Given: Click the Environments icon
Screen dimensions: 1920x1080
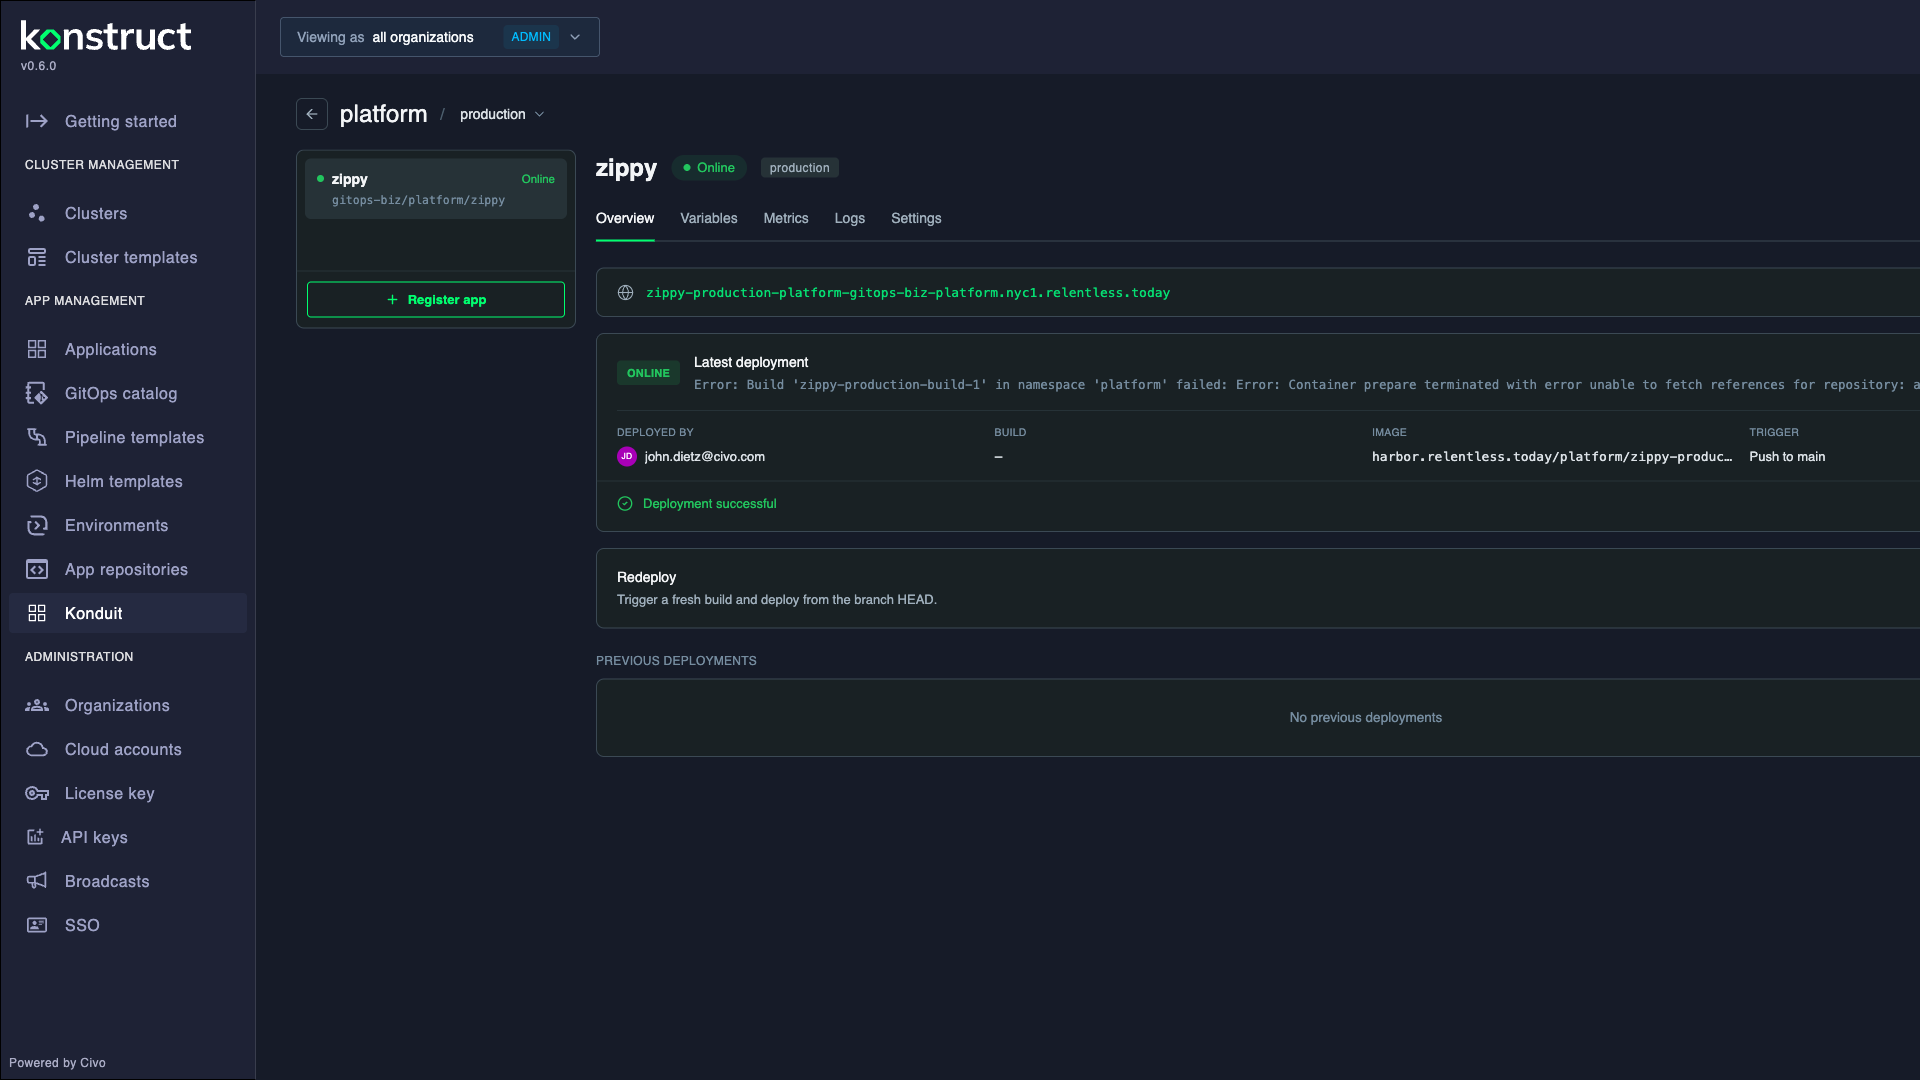Looking at the screenshot, I should [37, 525].
